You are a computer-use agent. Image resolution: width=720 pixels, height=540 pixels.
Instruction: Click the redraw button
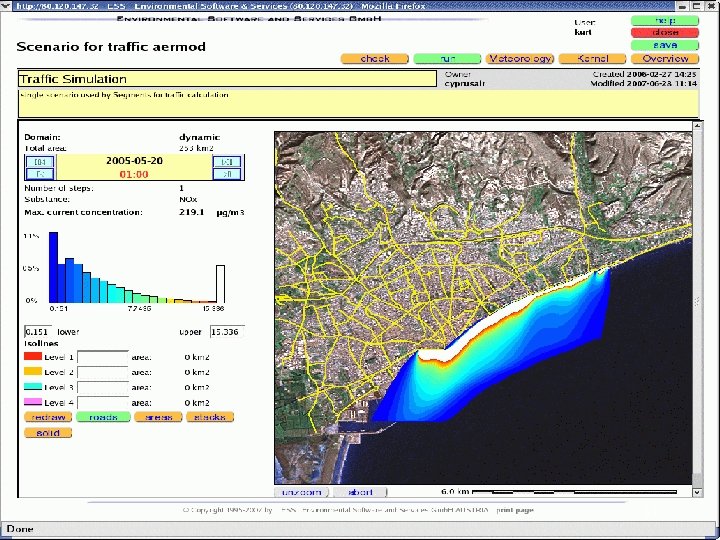(48, 417)
